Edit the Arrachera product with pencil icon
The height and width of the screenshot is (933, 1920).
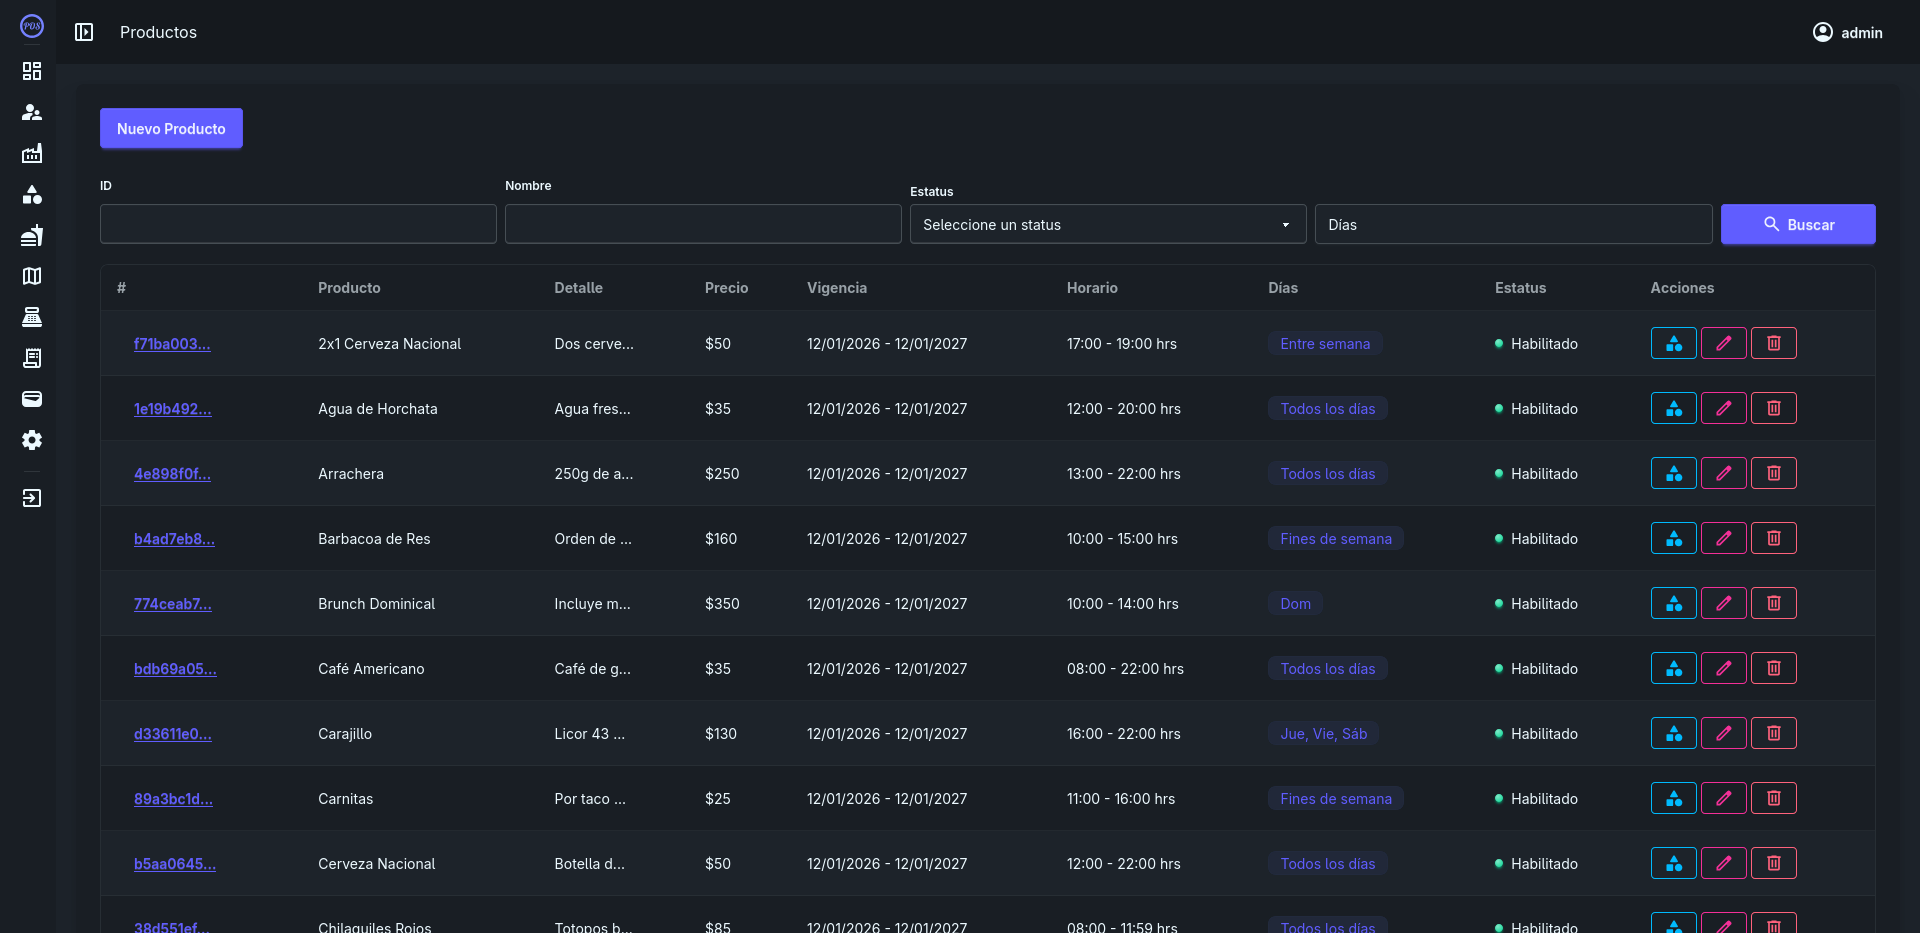pos(1723,473)
